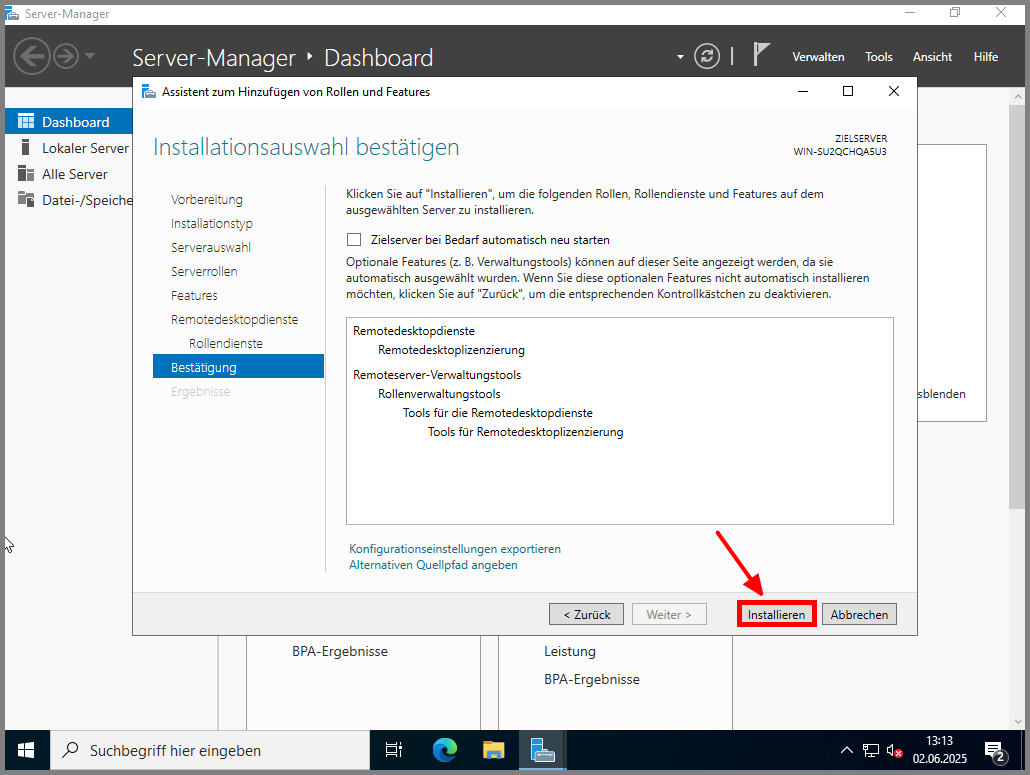Click the back navigation arrow icon

(x=31, y=56)
